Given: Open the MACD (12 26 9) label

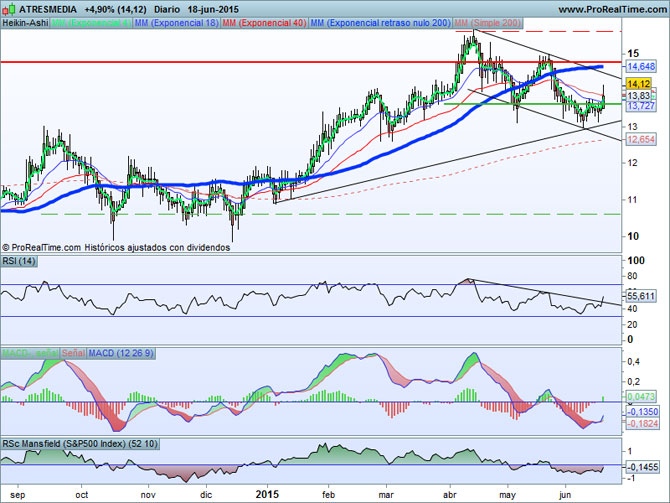Looking at the screenshot, I should [121, 353].
